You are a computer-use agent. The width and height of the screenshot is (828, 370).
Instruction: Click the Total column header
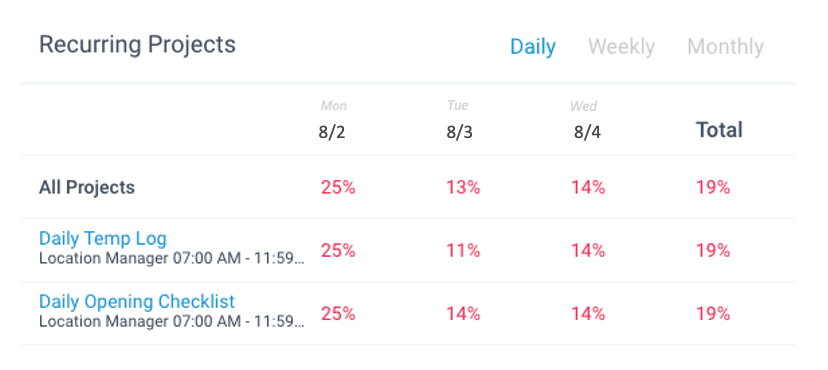(x=719, y=130)
